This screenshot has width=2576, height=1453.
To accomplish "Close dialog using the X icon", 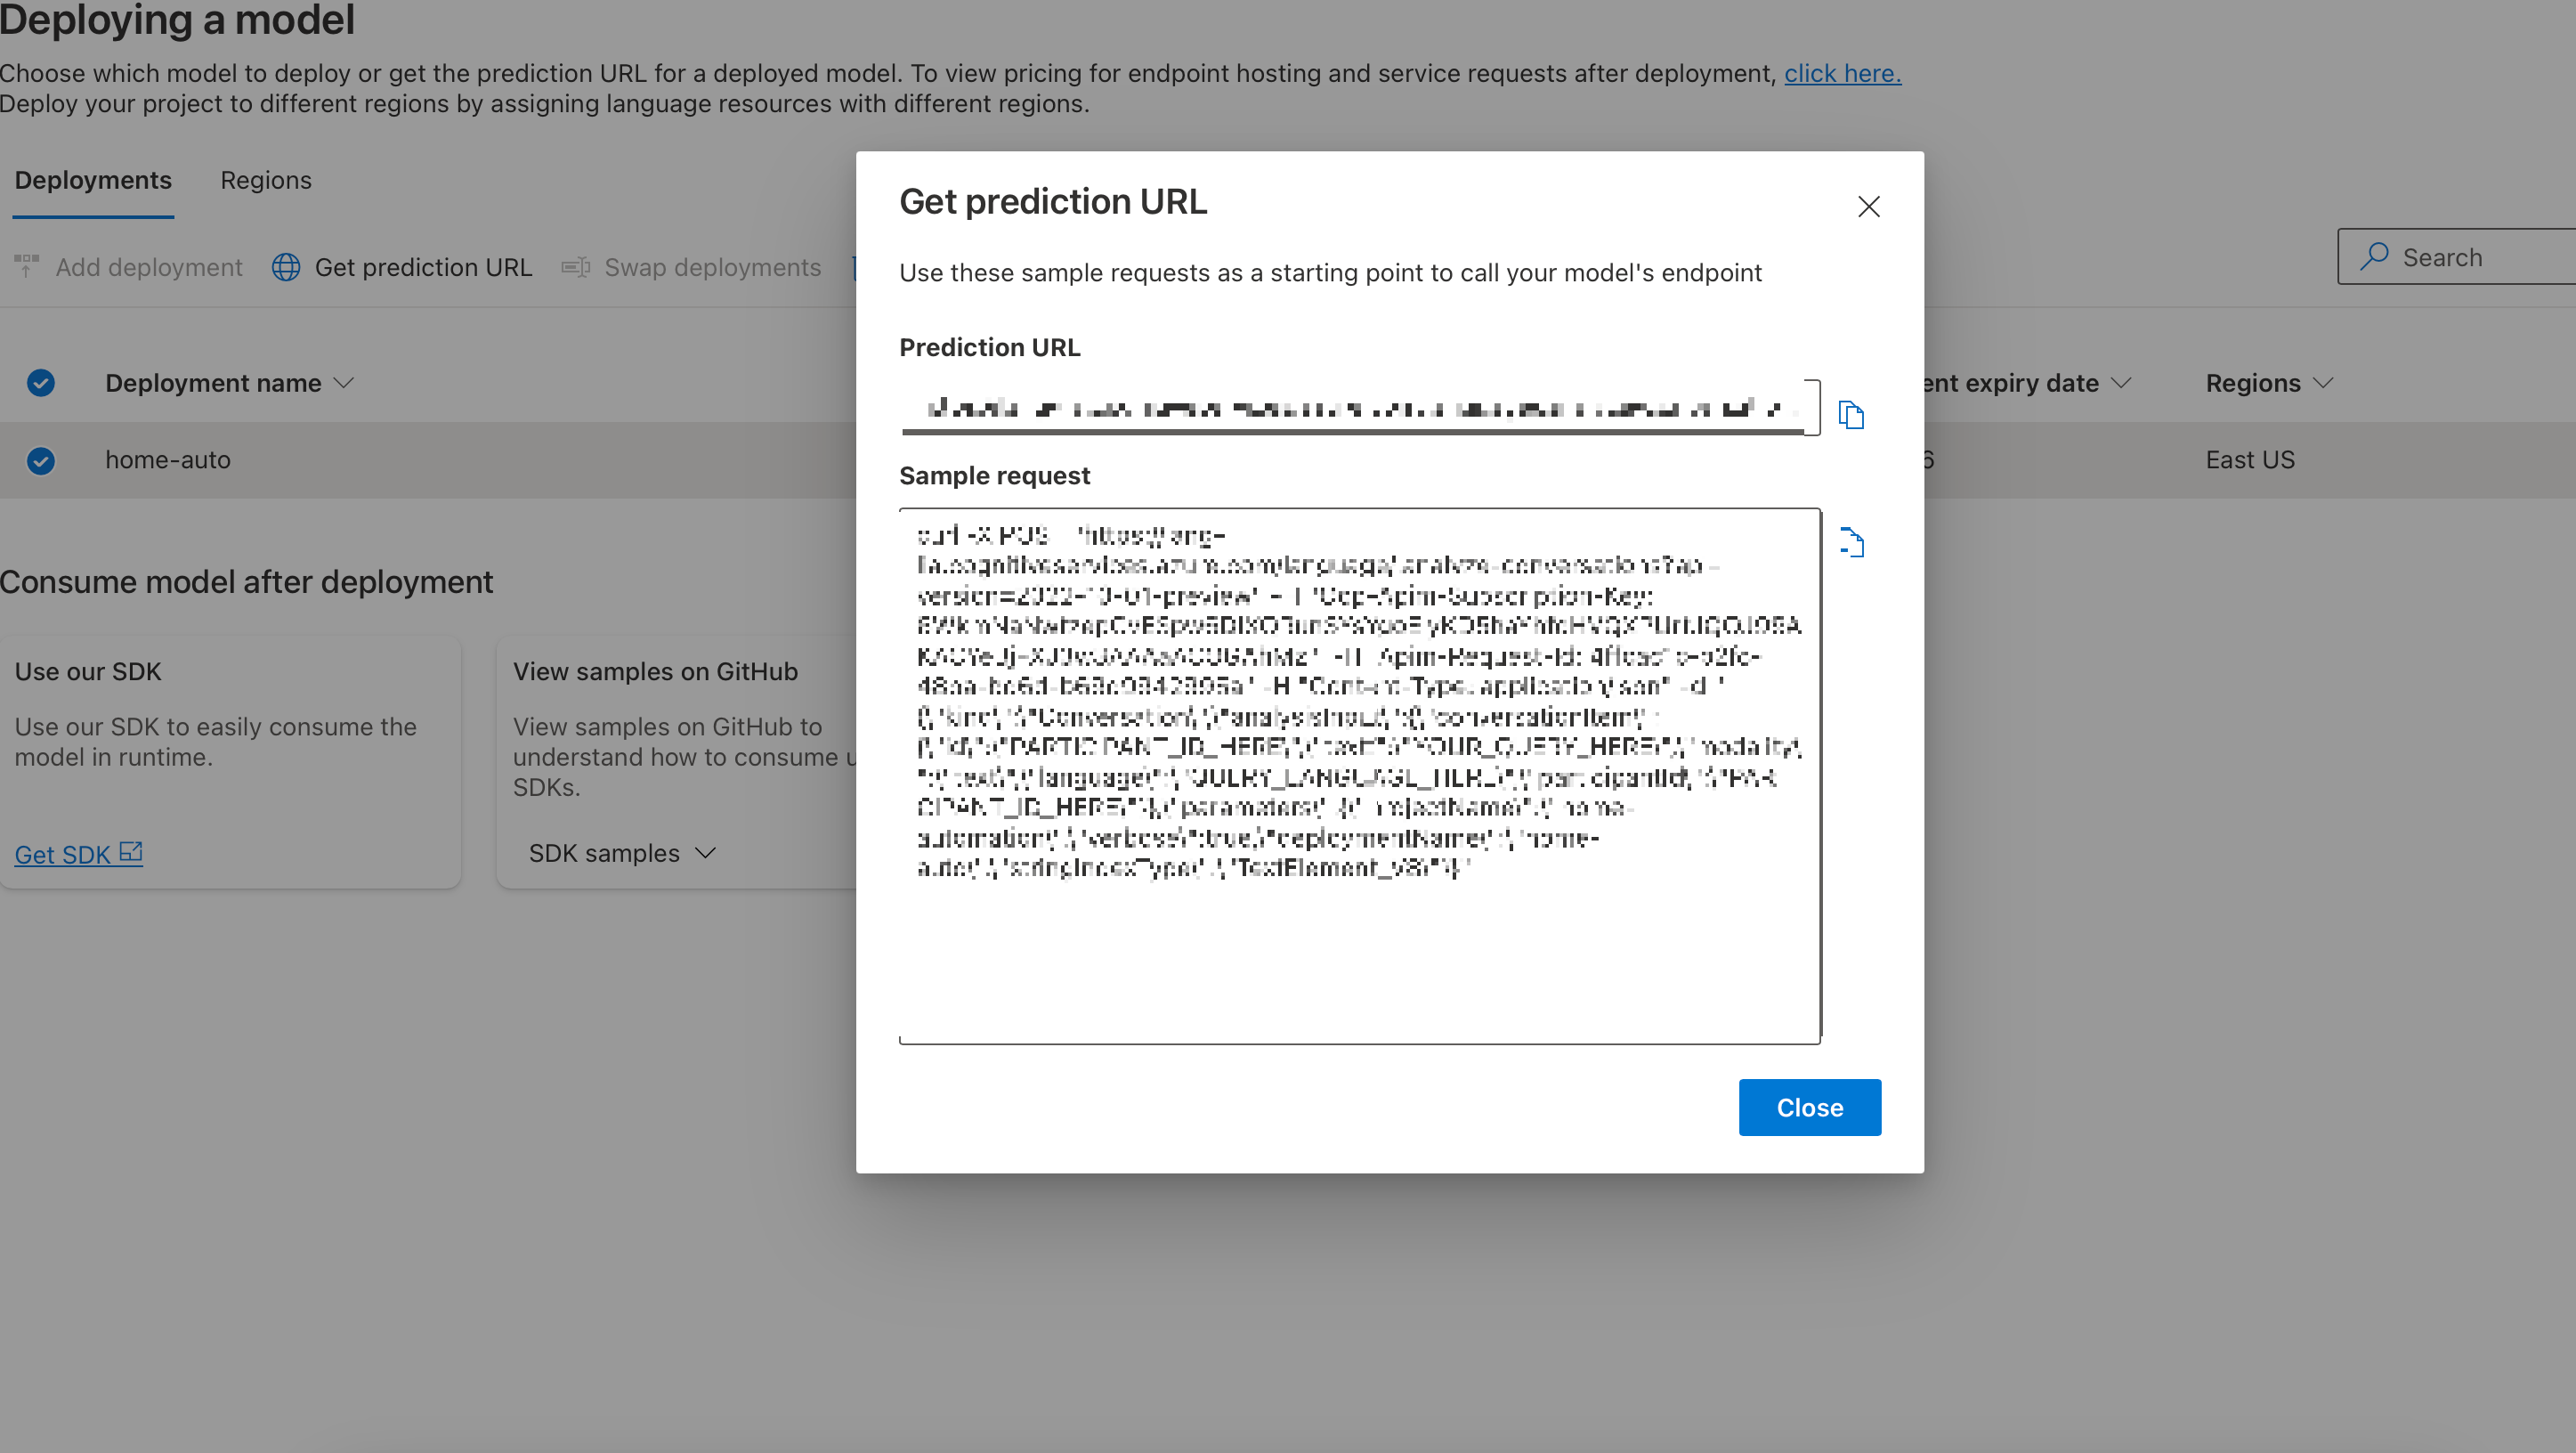I will pos(1868,206).
